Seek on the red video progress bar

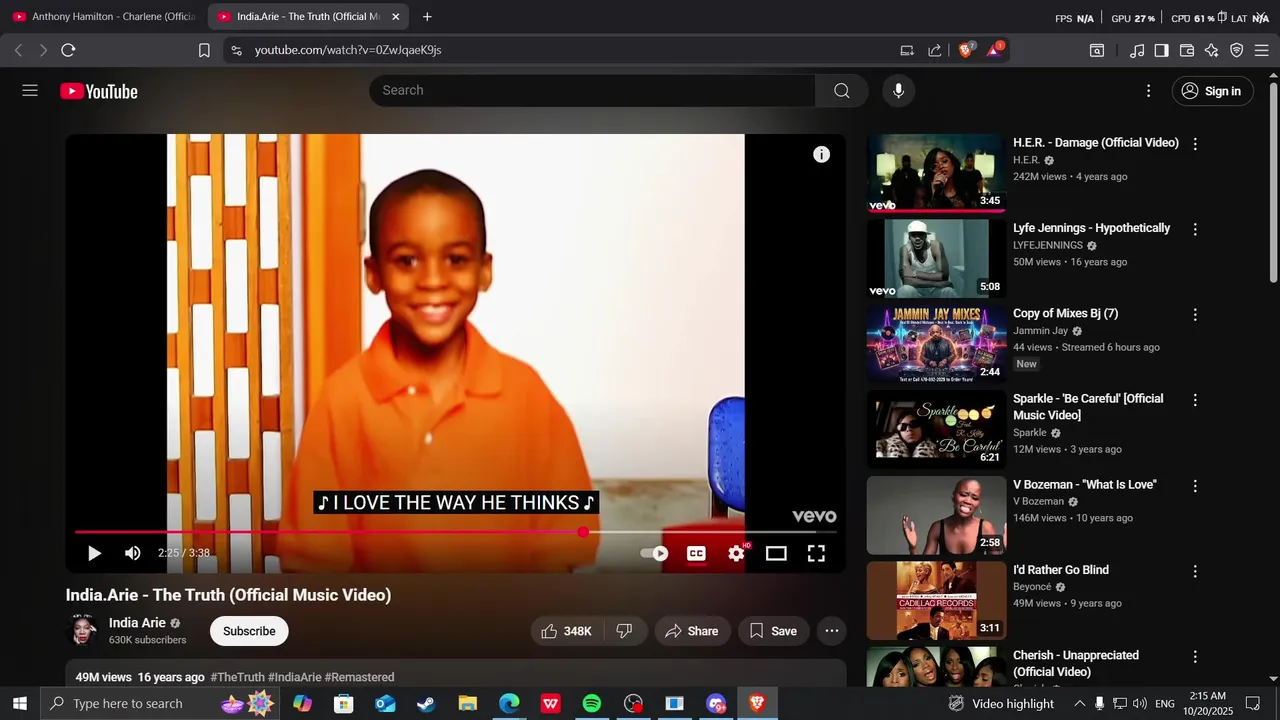[x=455, y=532]
